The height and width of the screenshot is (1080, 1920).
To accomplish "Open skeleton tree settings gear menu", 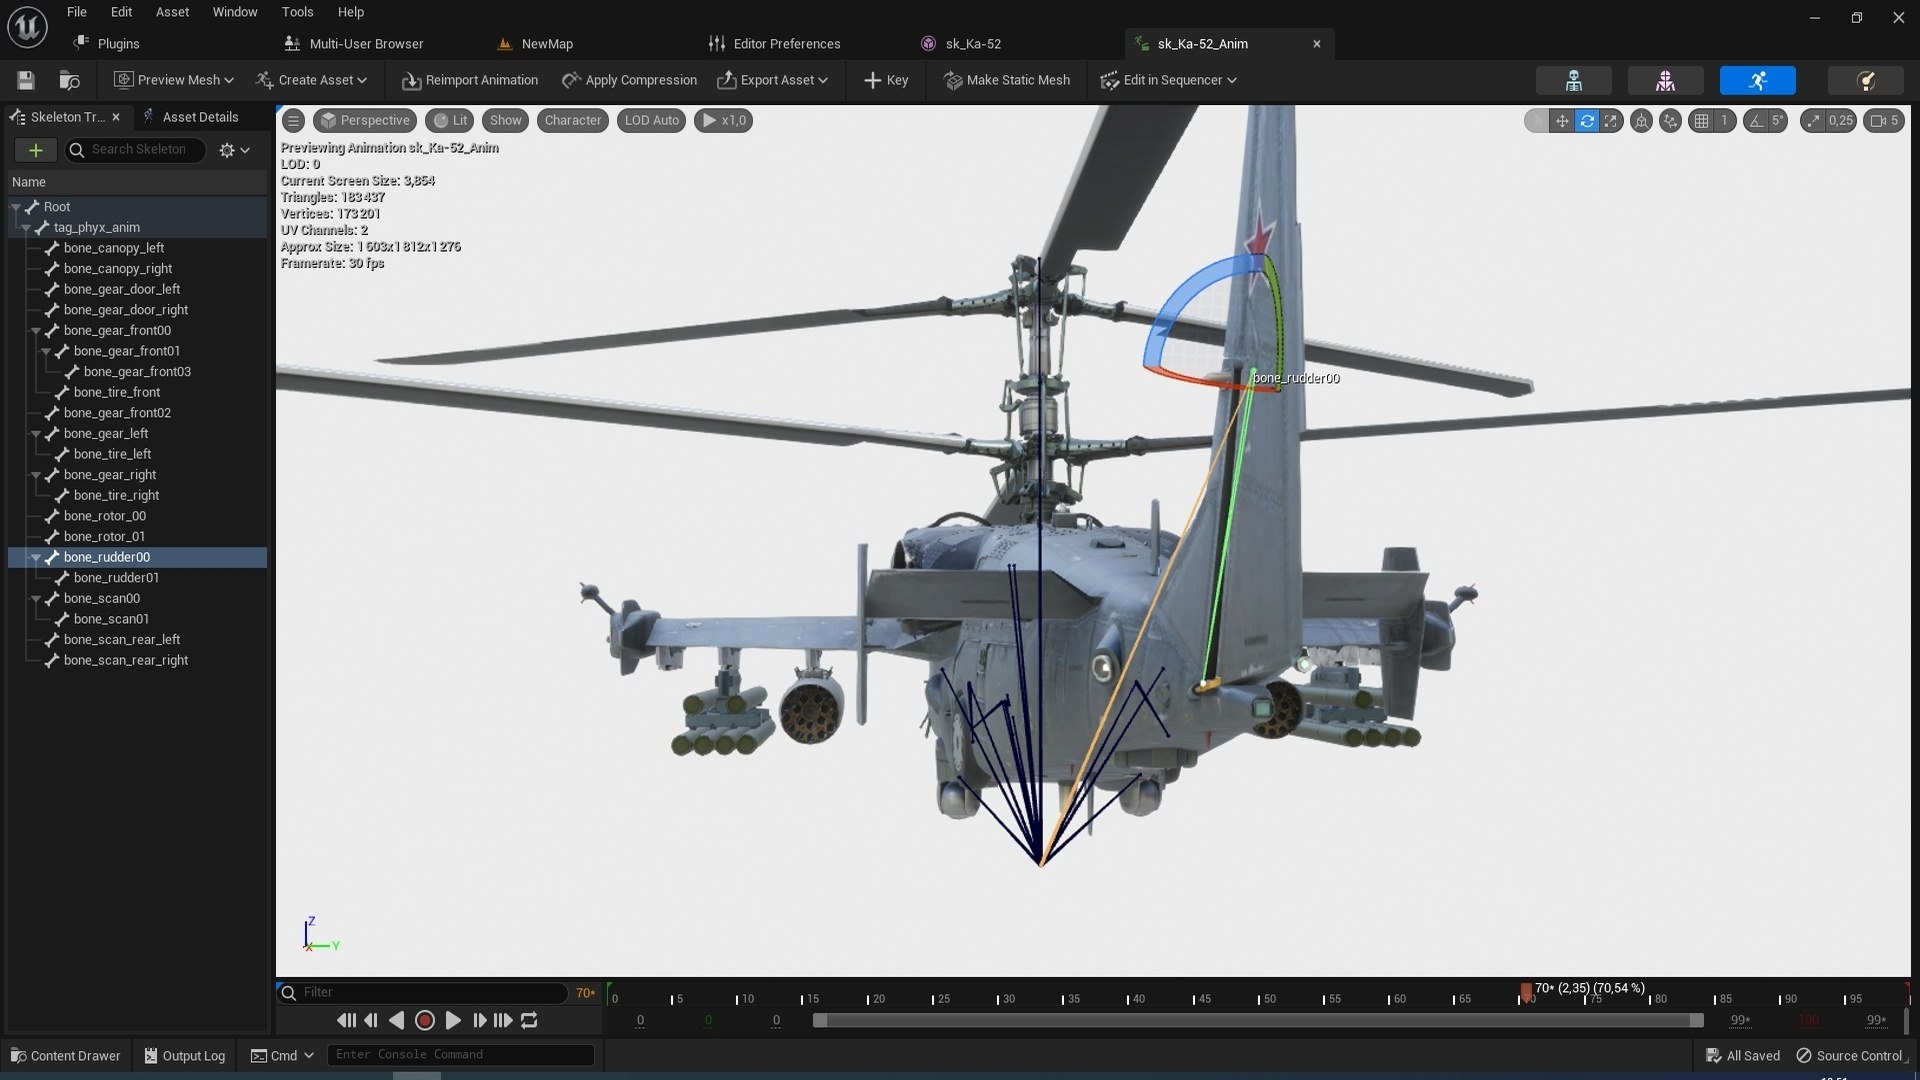I will pos(234,150).
